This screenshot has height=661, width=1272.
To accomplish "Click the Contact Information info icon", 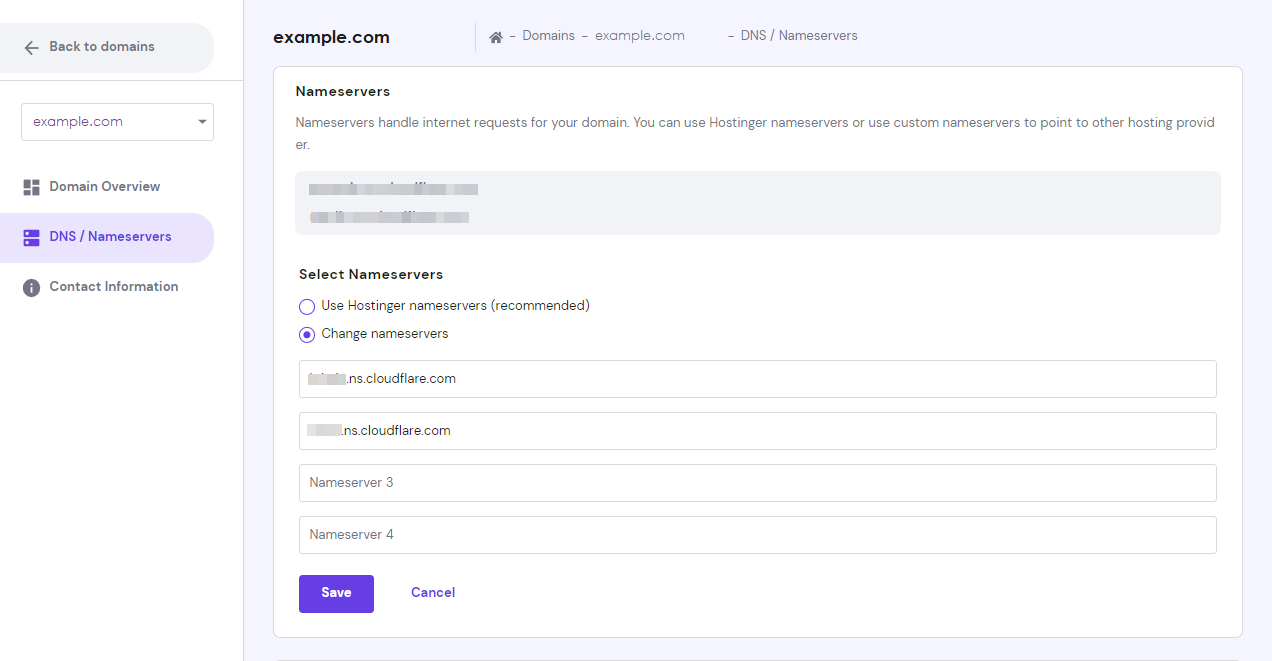I will point(31,287).
